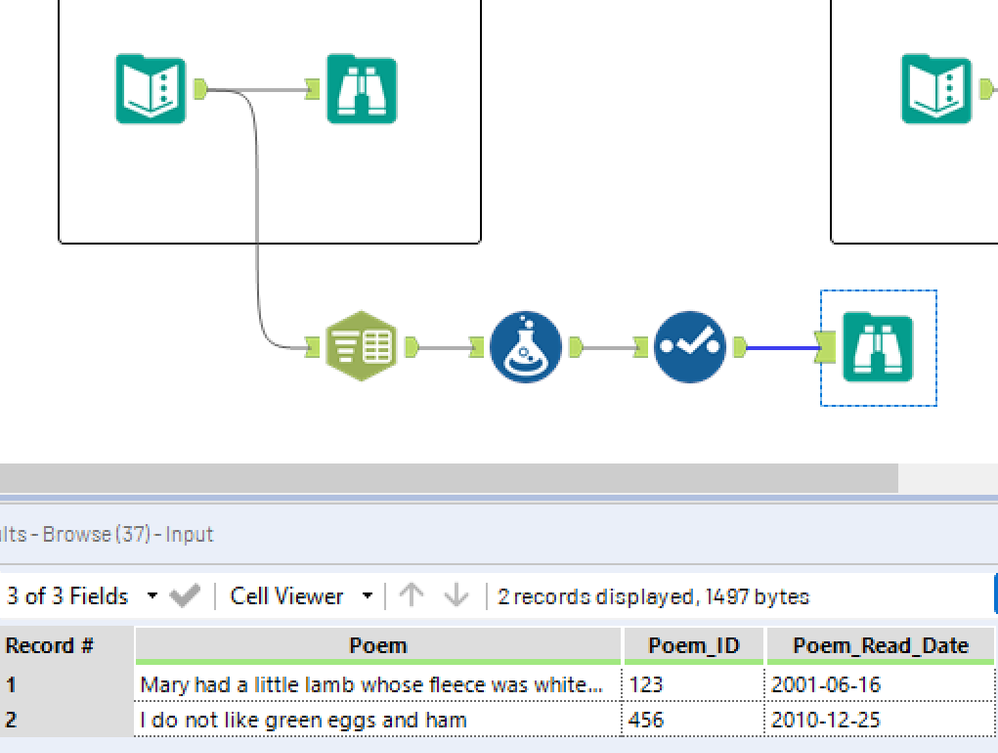Screen dimensions: 998x753
Task: Click cell 'Mary had a little lamb whose fleece was white...'
Action: point(377,684)
